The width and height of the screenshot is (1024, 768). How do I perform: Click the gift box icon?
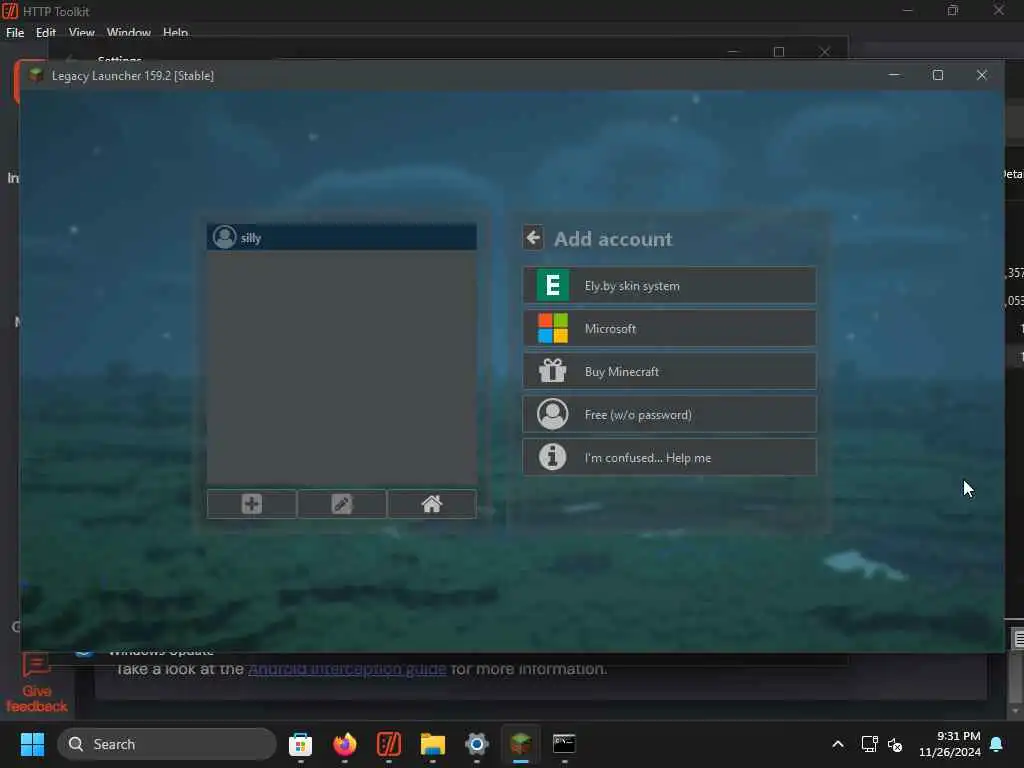tap(552, 371)
